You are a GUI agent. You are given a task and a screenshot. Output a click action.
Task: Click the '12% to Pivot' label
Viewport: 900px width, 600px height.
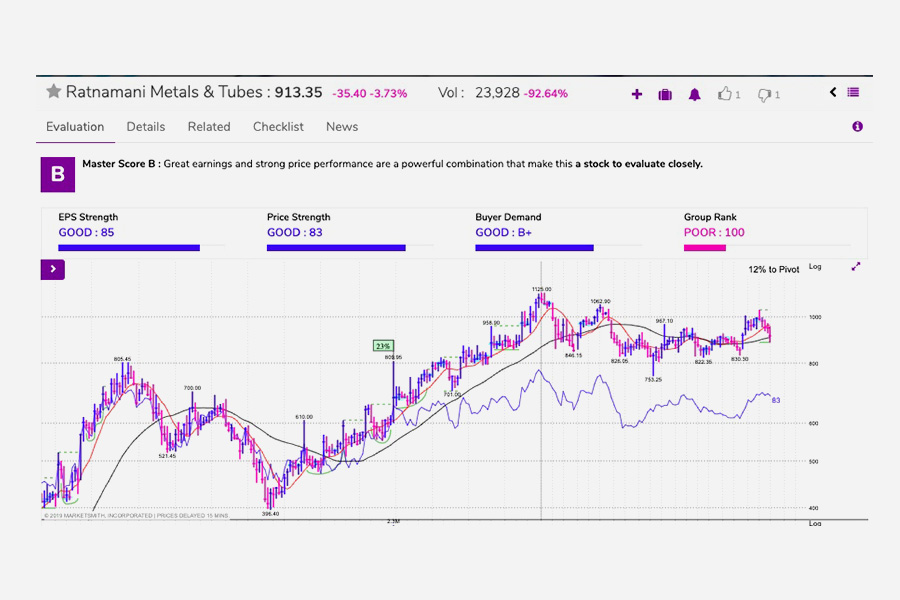[x=774, y=269]
